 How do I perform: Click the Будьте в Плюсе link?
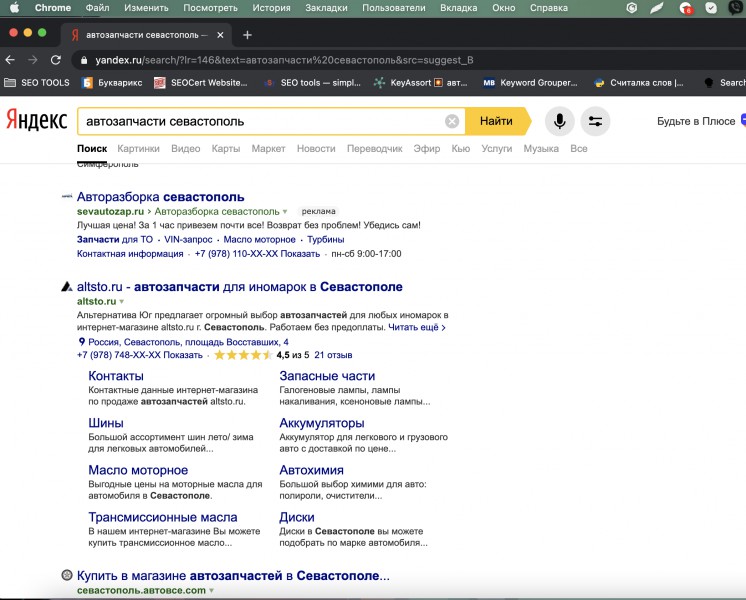point(696,121)
